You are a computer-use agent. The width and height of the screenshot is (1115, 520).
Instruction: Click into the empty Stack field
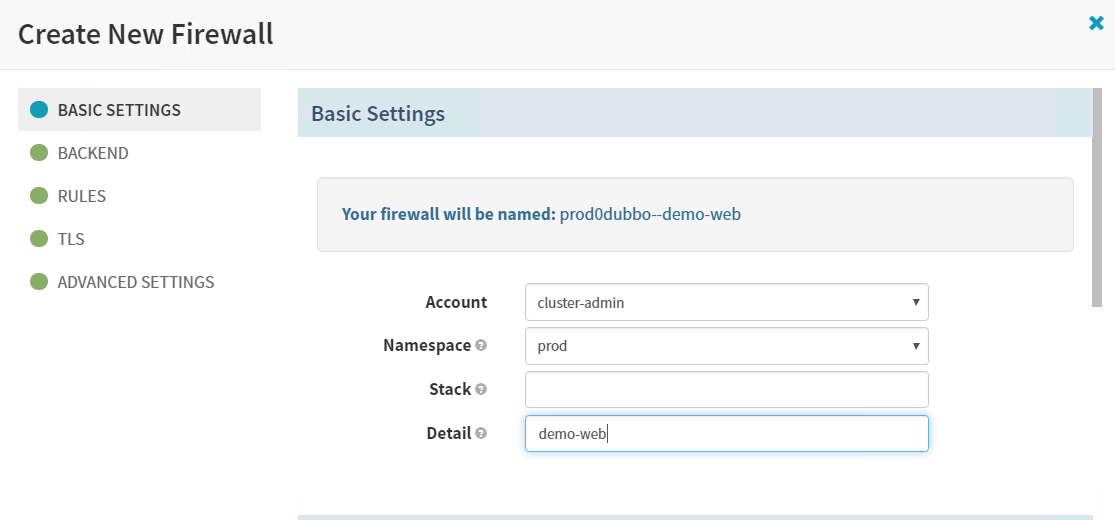coord(726,390)
